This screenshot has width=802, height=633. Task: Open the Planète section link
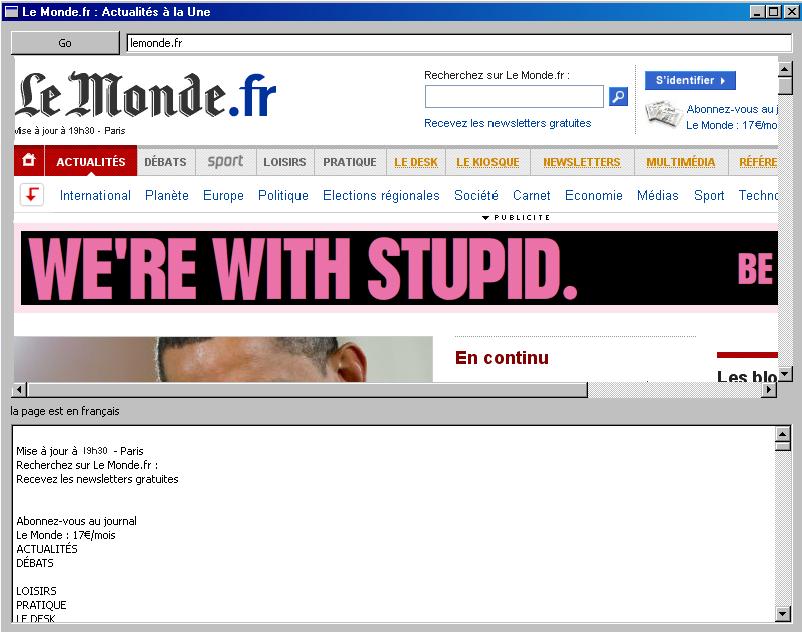tap(167, 195)
